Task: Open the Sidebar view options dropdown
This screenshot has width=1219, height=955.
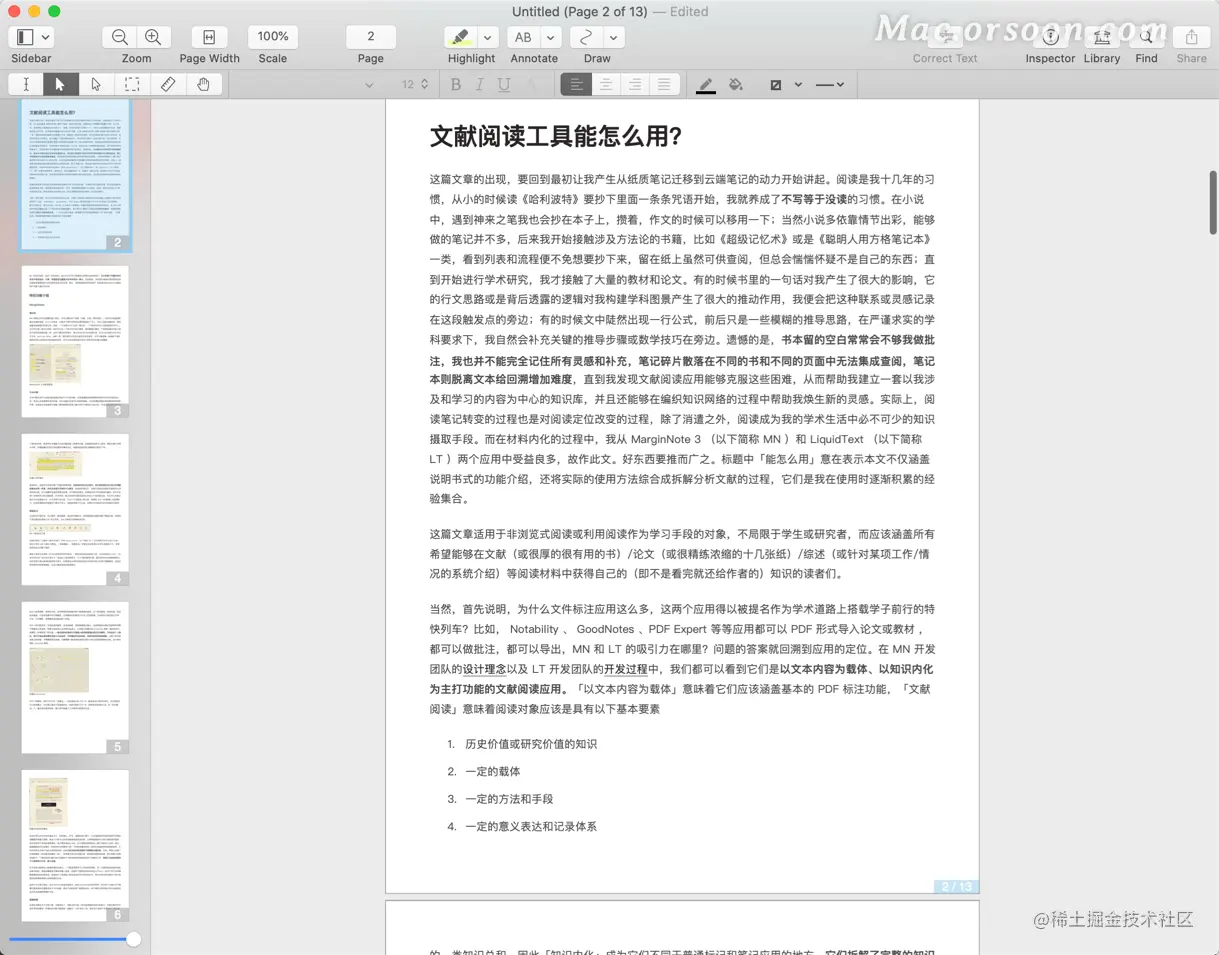Action: coord(46,37)
